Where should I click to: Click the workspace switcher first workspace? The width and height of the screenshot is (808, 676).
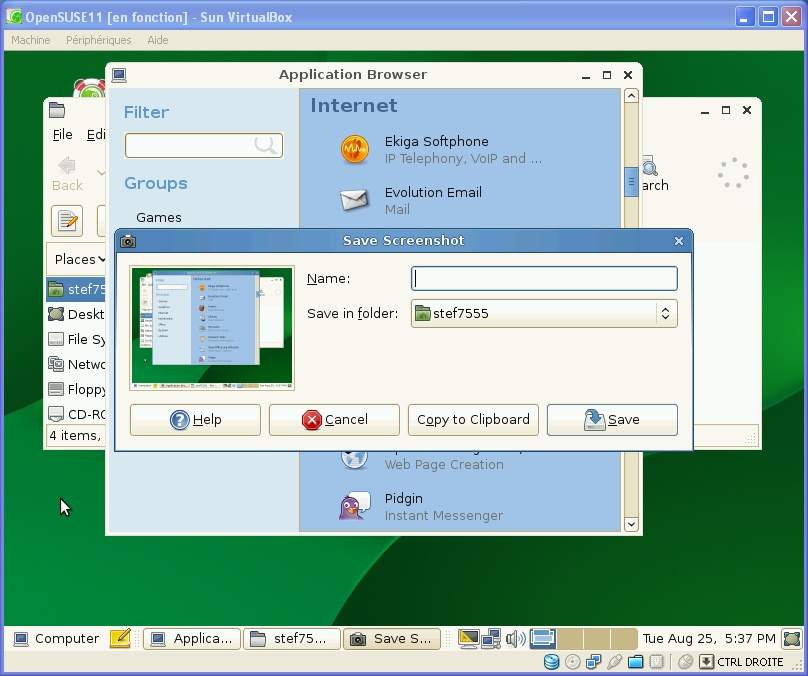(x=543, y=639)
